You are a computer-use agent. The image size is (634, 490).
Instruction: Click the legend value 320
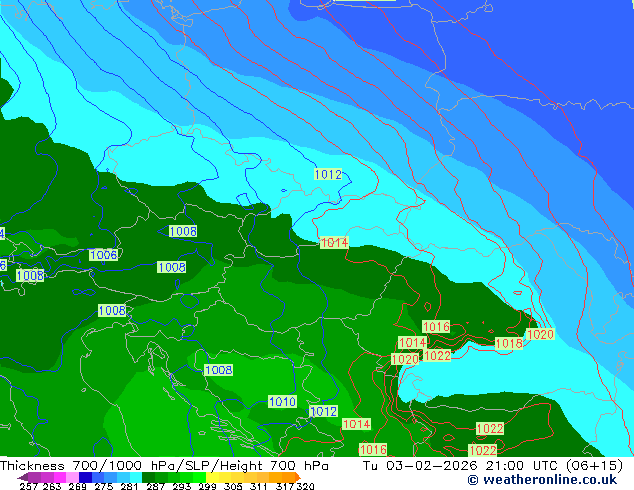tap(305, 486)
